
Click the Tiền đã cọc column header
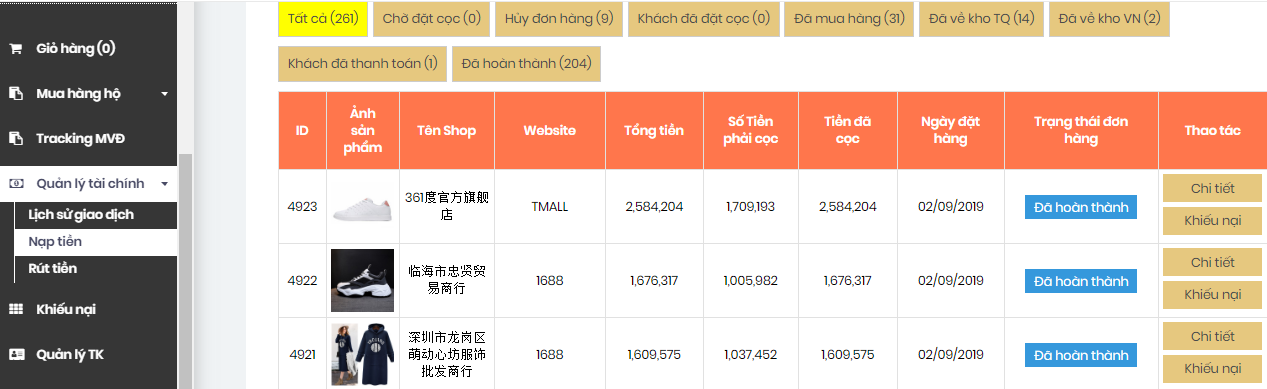pyautogui.click(x=848, y=131)
